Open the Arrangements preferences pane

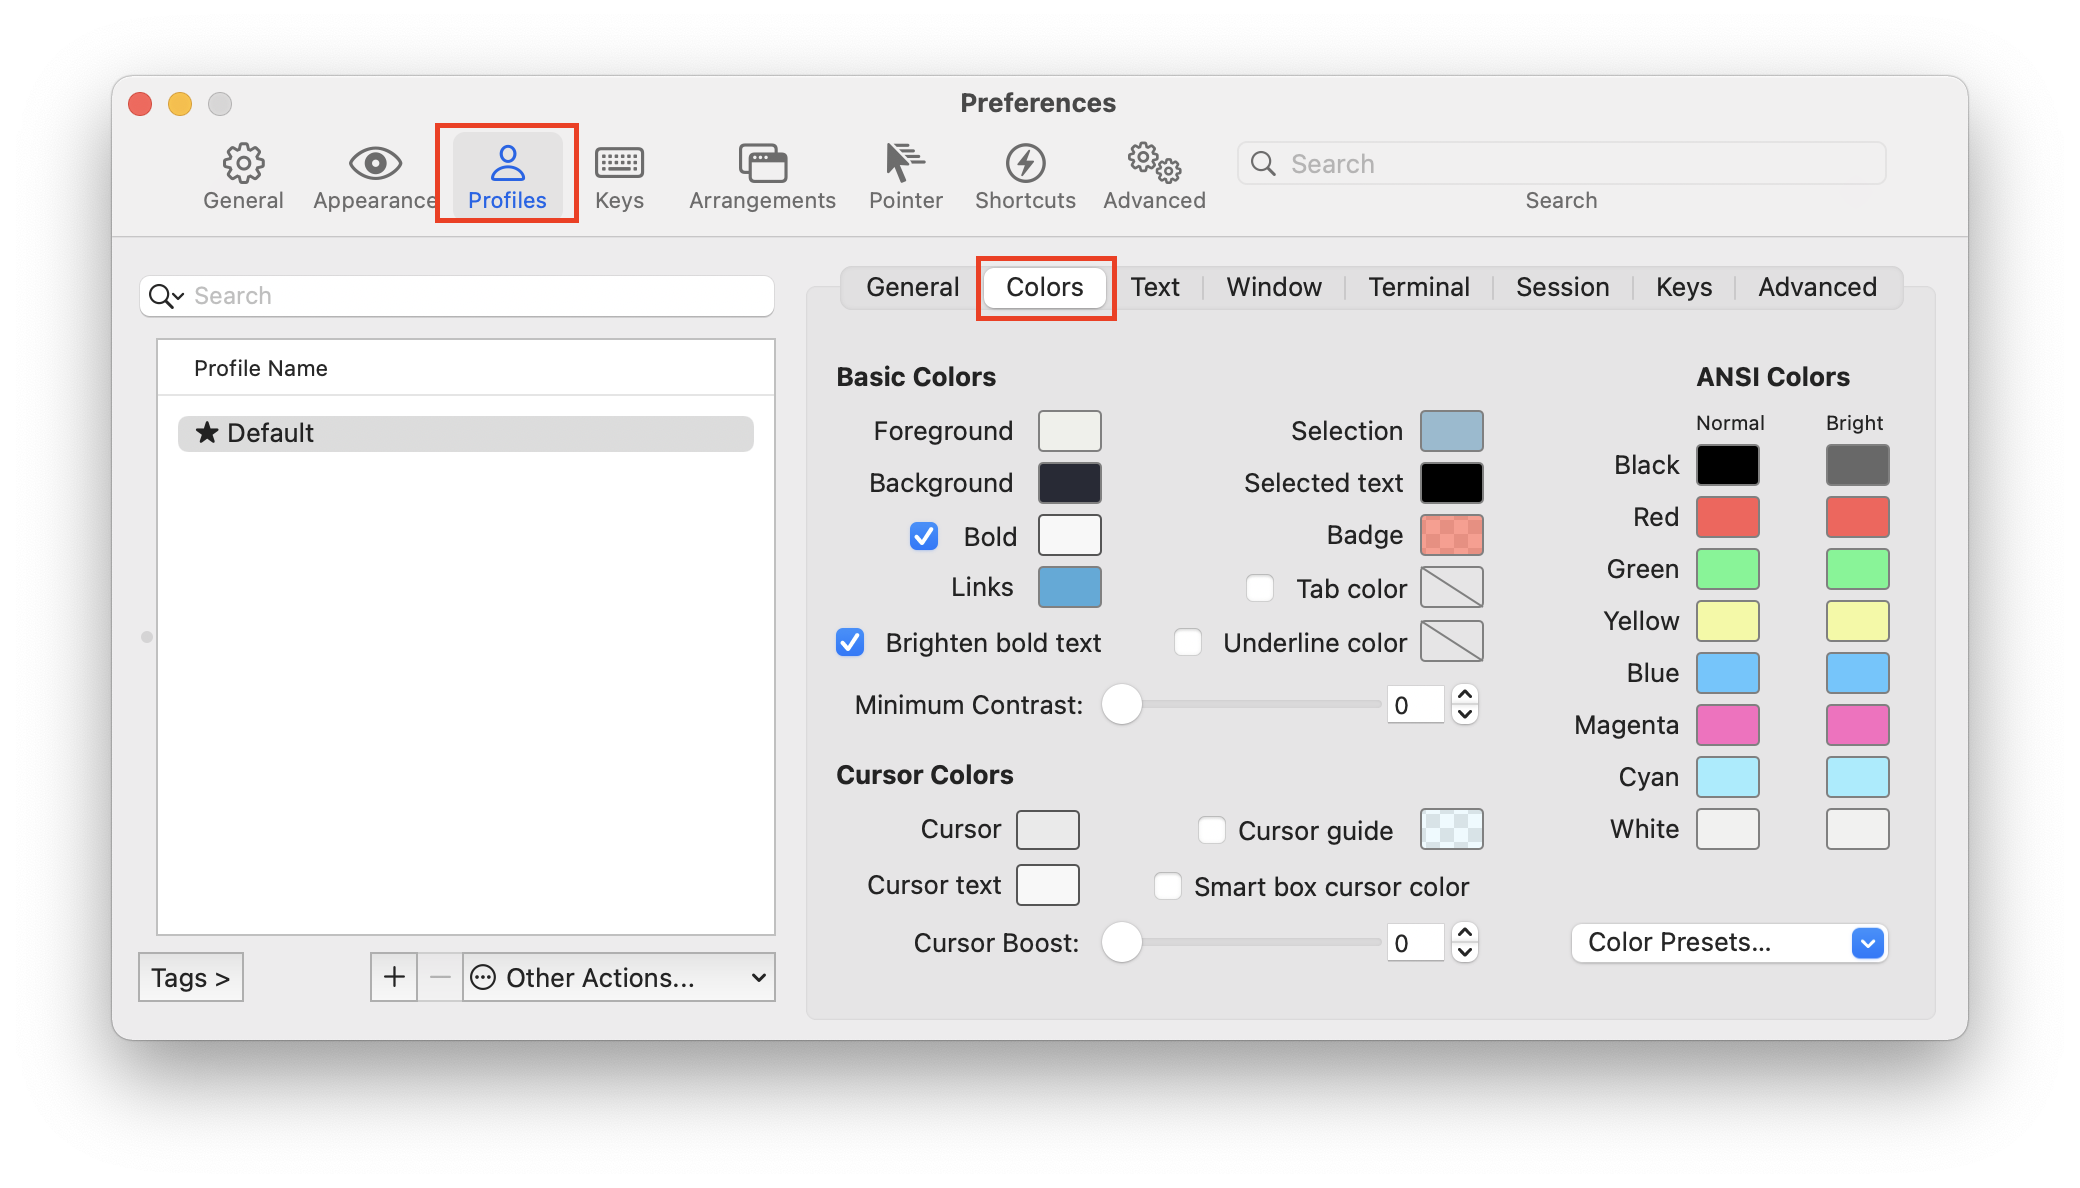[x=762, y=176]
